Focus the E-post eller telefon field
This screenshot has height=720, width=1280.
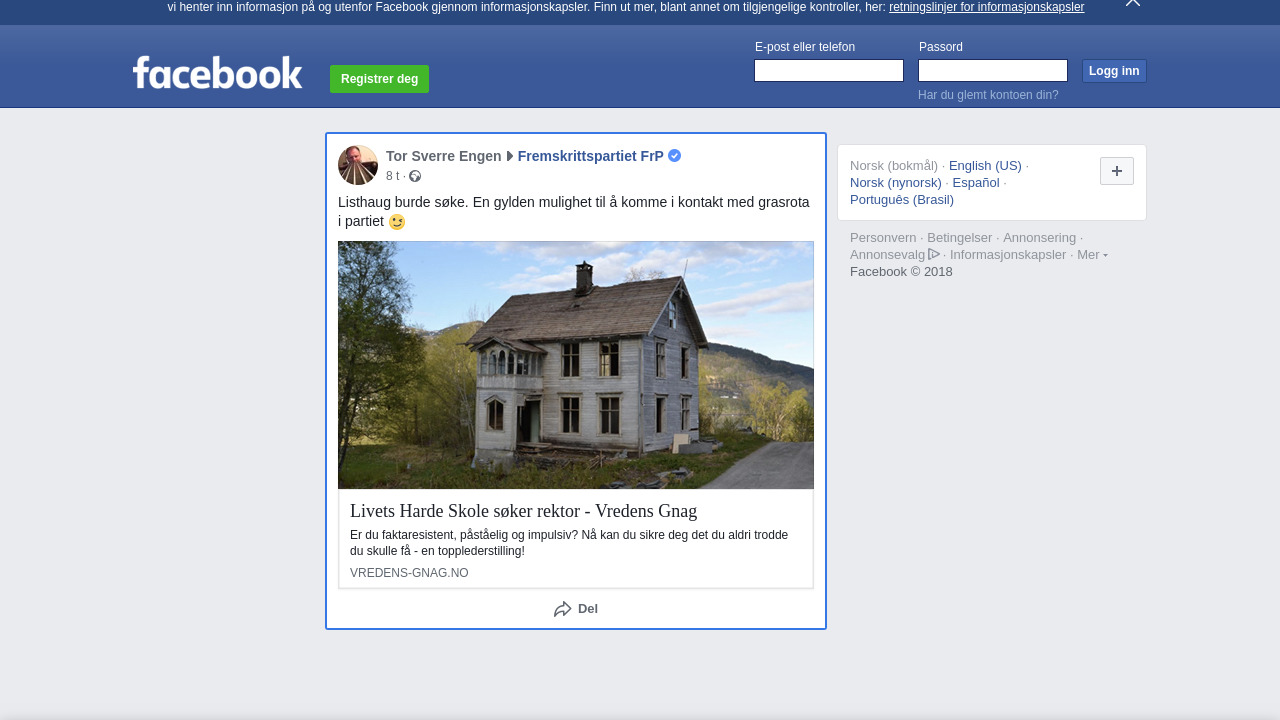coord(829,71)
